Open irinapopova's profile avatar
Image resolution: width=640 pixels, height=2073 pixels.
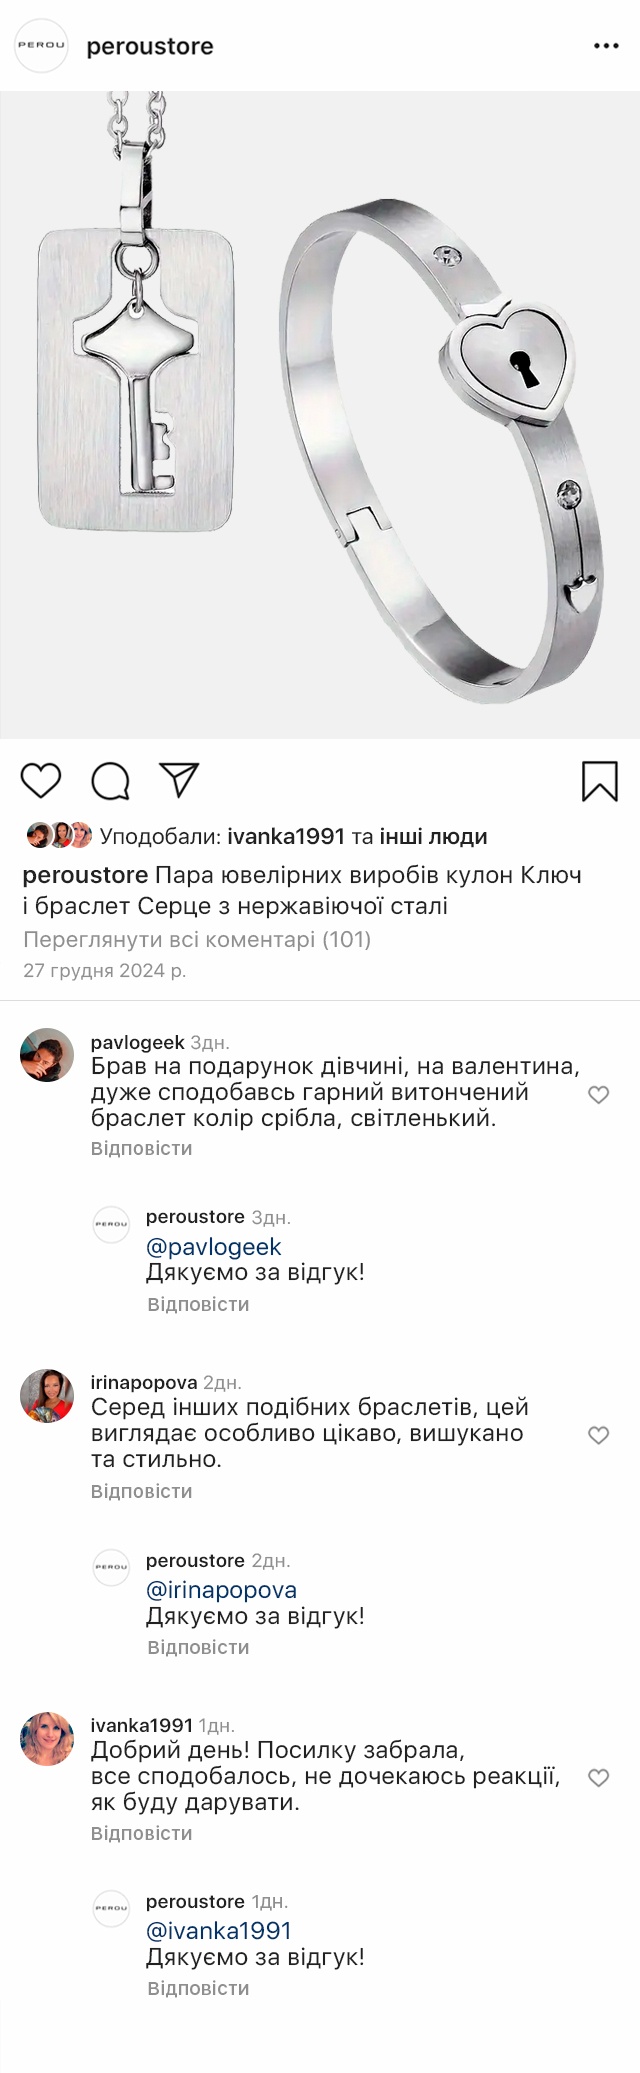tap(47, 1396)
